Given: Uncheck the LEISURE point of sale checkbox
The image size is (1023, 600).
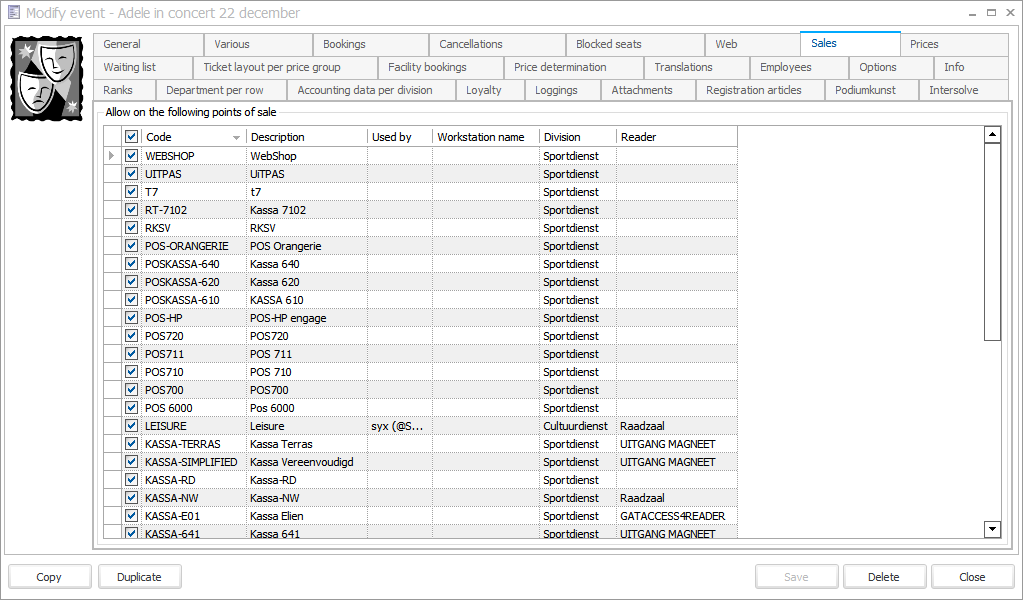Looking at the screenshot, I should tap(131, 426).
